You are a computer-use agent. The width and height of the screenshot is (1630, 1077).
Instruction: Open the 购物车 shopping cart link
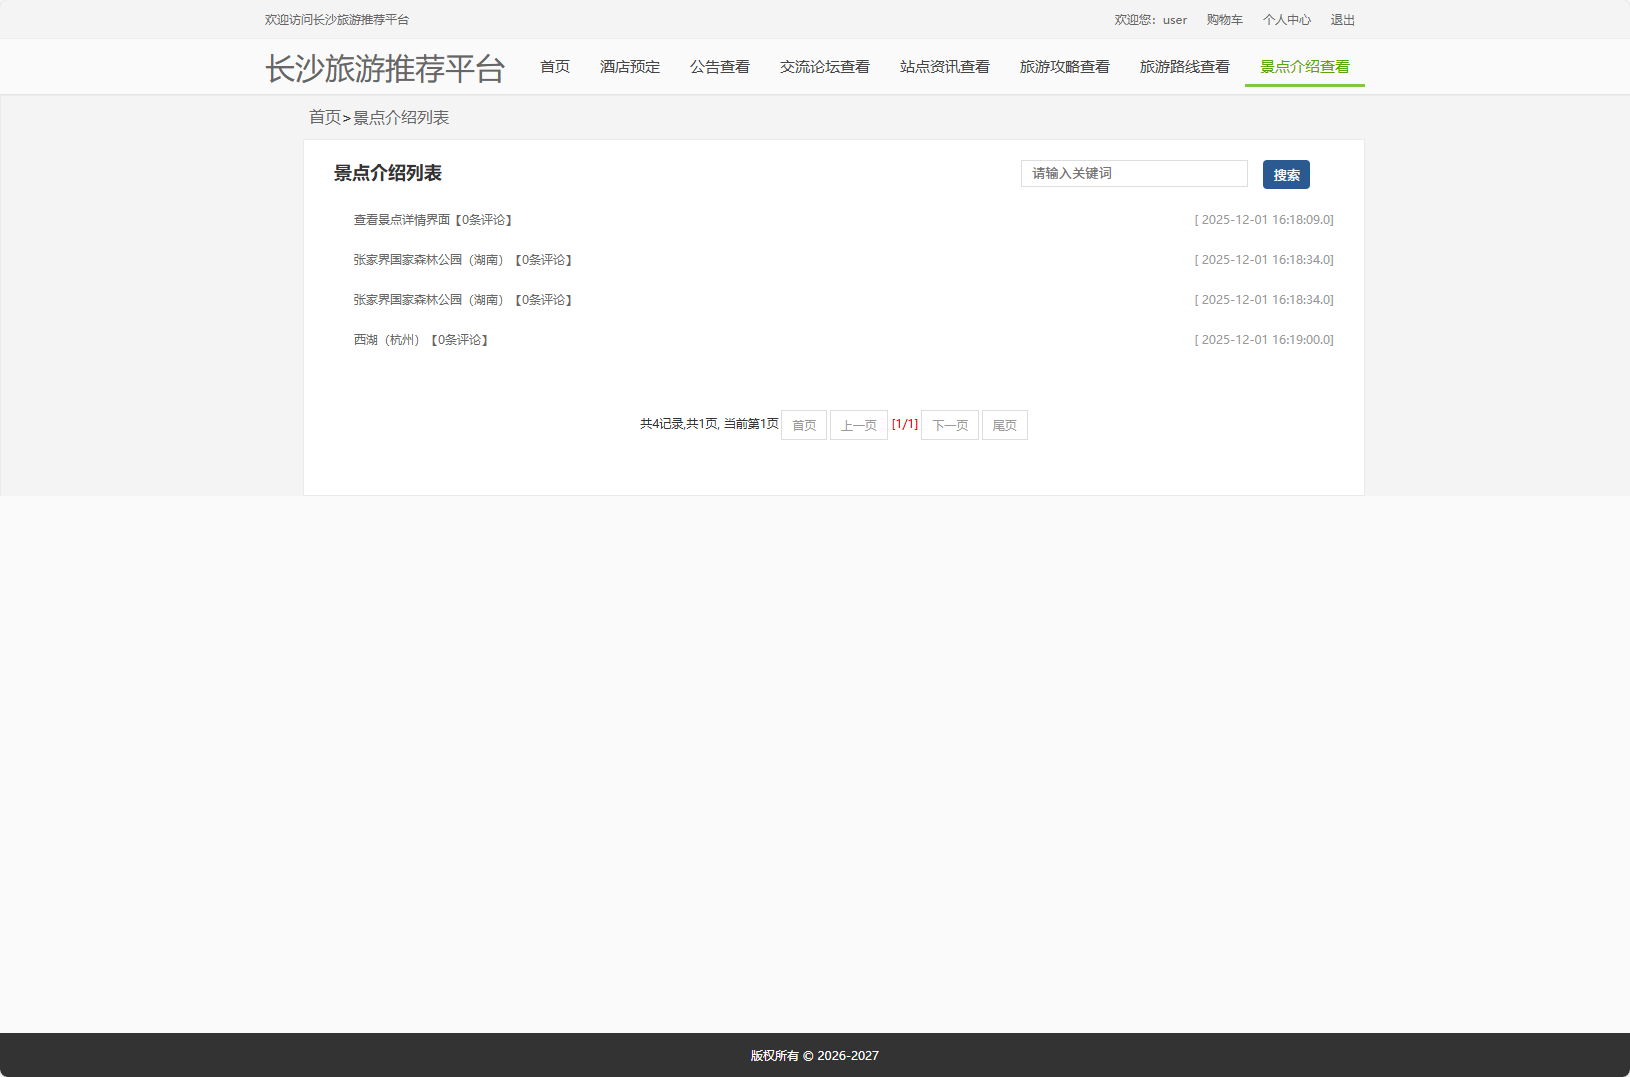point(1224,19)
